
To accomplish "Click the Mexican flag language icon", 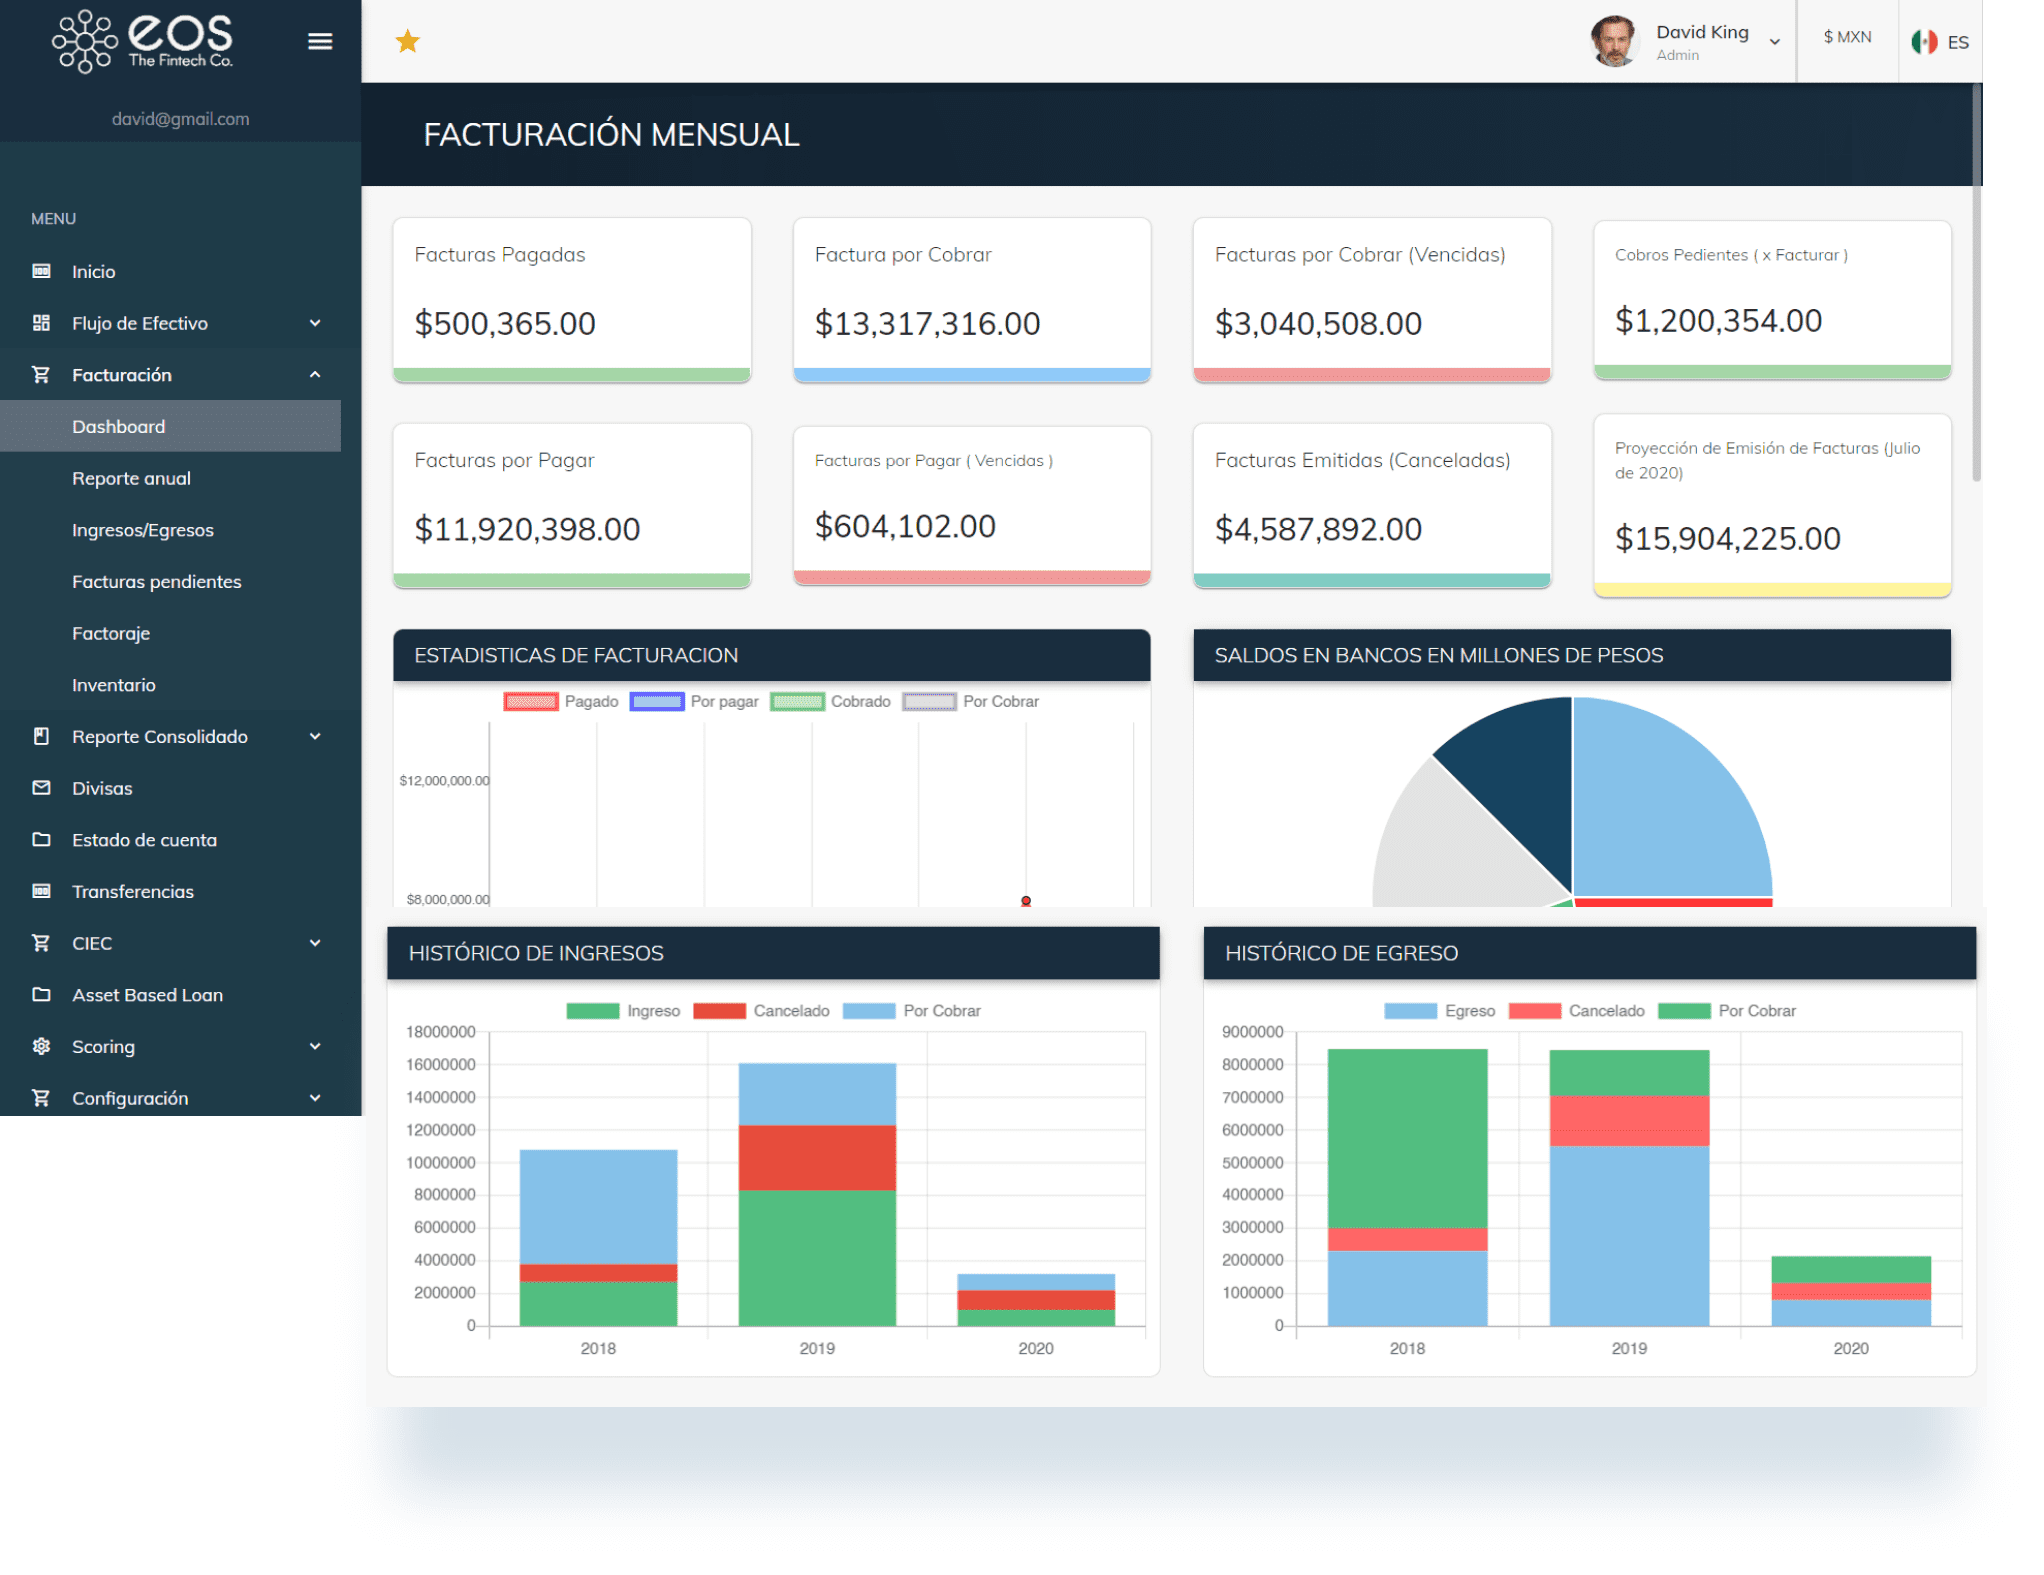I will (x=1924, y=41).
